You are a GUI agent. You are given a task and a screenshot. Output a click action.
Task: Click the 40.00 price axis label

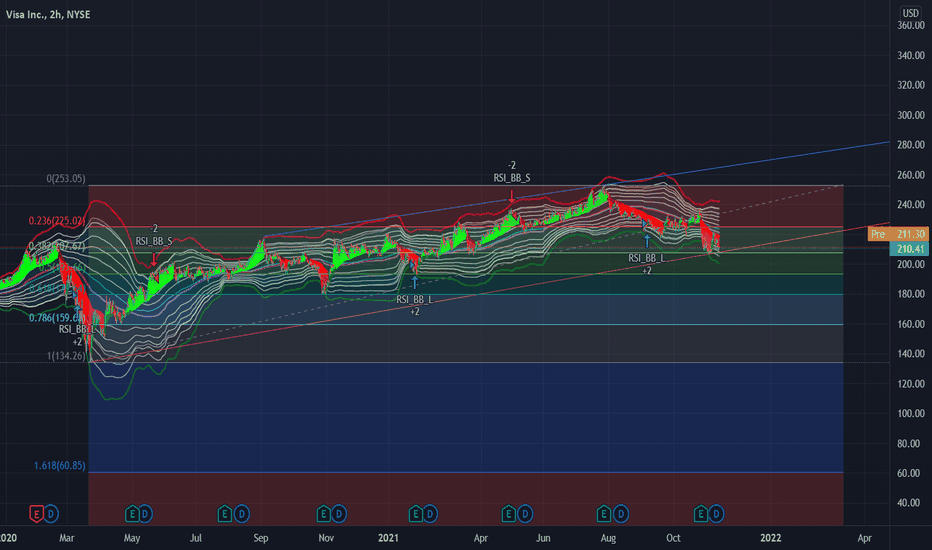909,503
